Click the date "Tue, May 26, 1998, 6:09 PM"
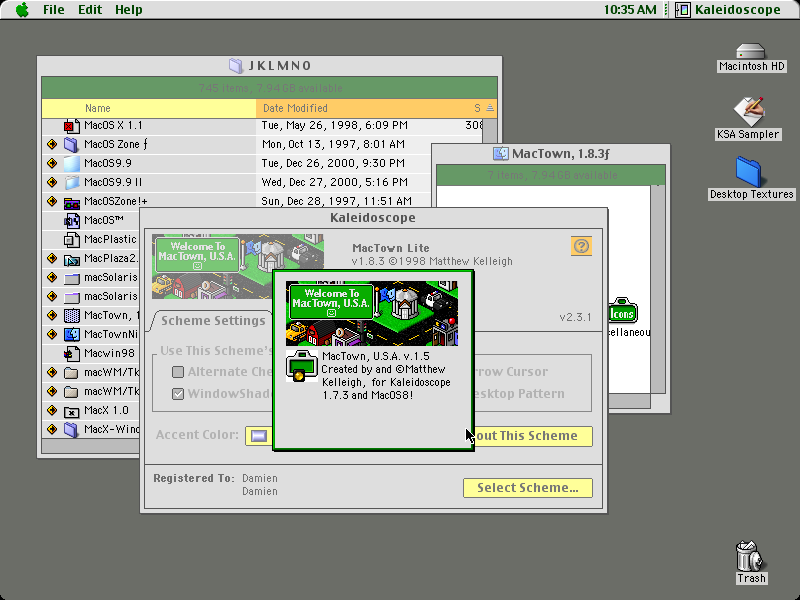 (x=335, y=126)
